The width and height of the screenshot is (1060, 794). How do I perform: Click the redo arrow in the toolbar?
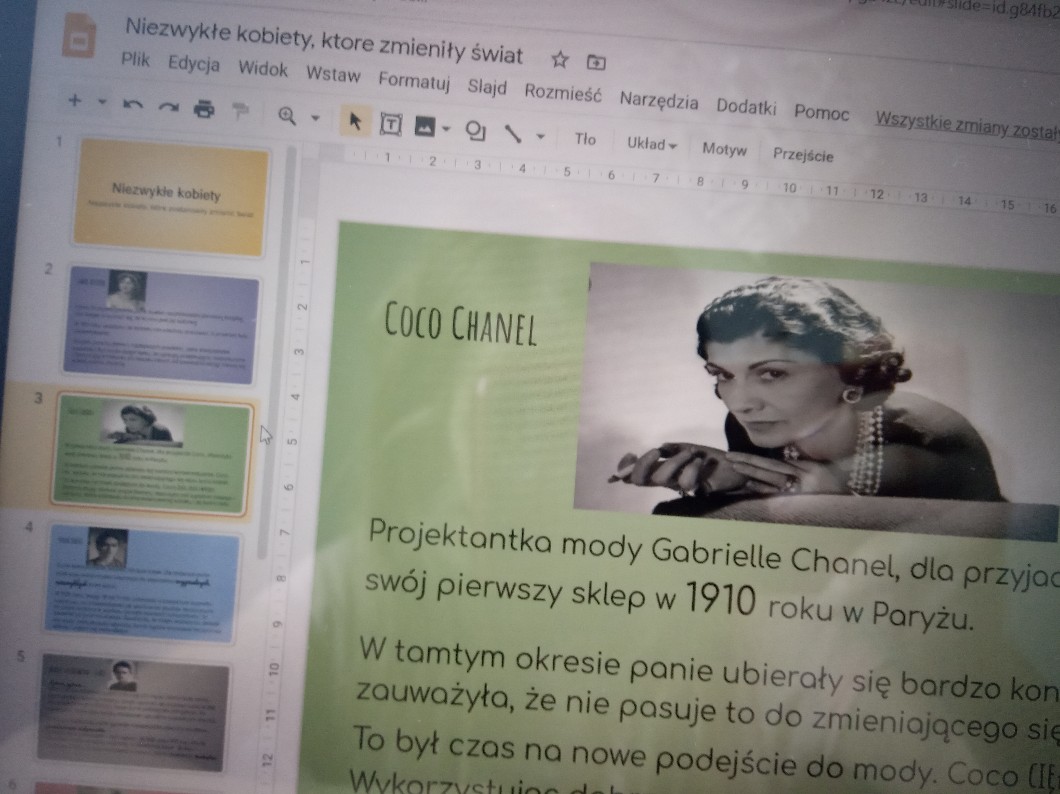click(x=167, y=107)
